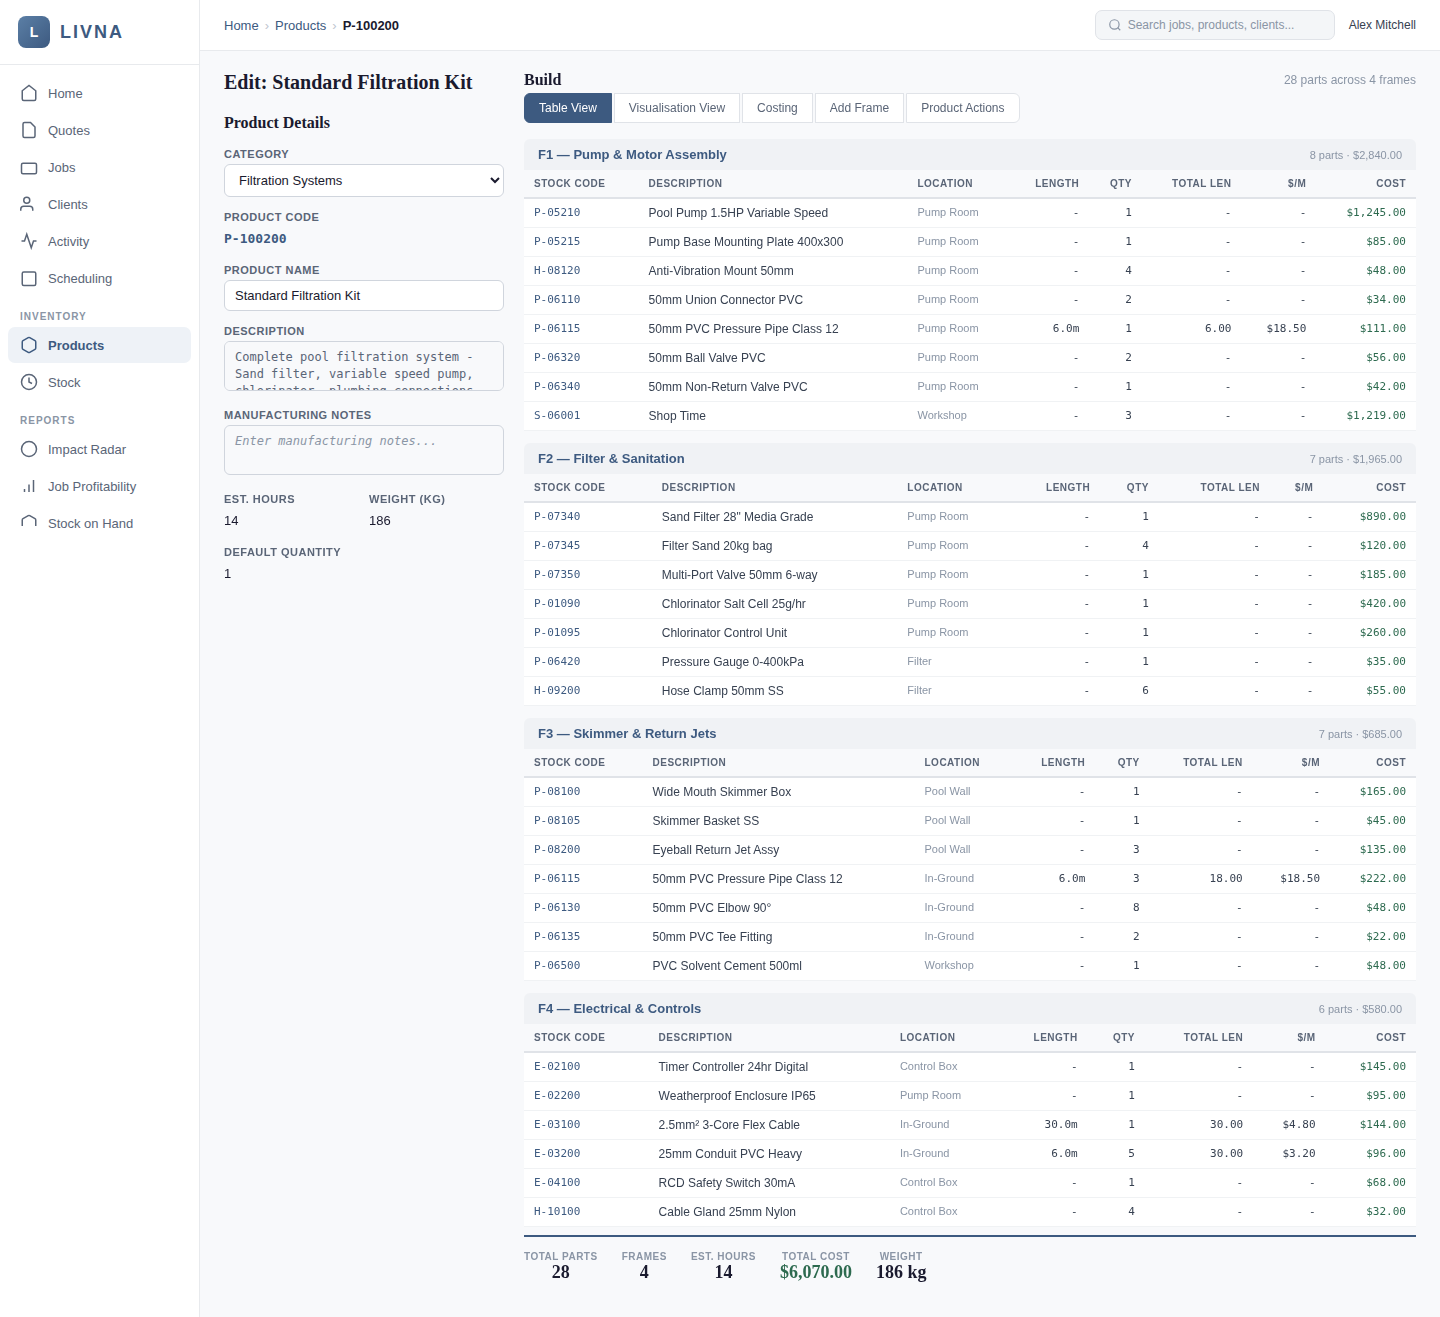Image resolution: width=1440 pixels, height=1317 pixels.
Task: Open the Impact Radar report icon
Action: 30,449
